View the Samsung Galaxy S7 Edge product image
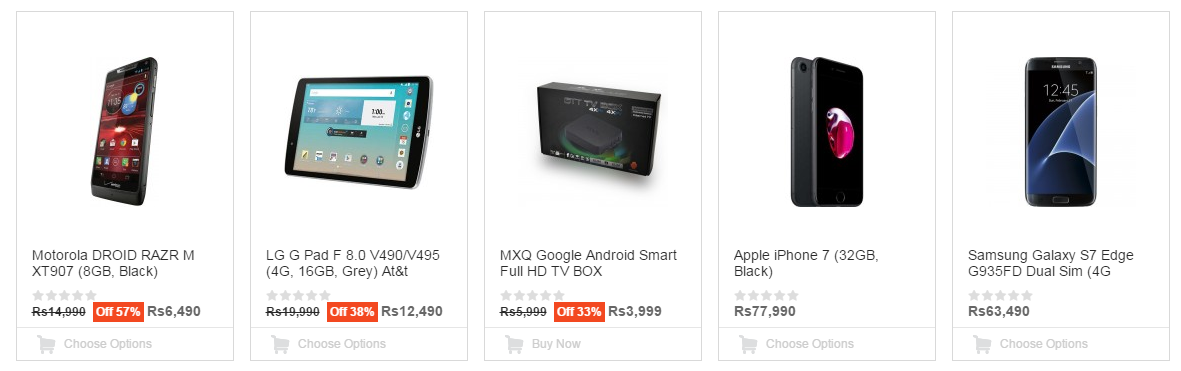 tap(1060, 132)
